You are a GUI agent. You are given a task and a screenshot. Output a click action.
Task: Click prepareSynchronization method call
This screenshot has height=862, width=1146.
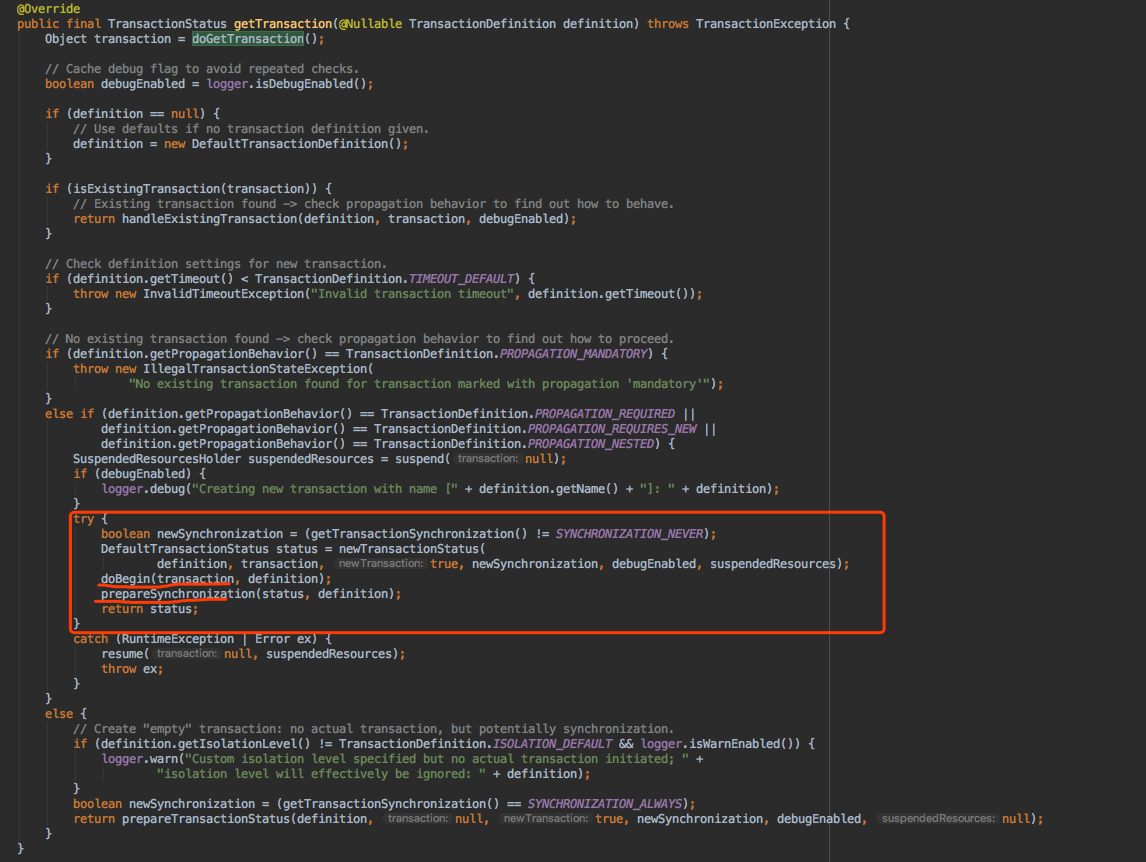(x=178, y=594)
